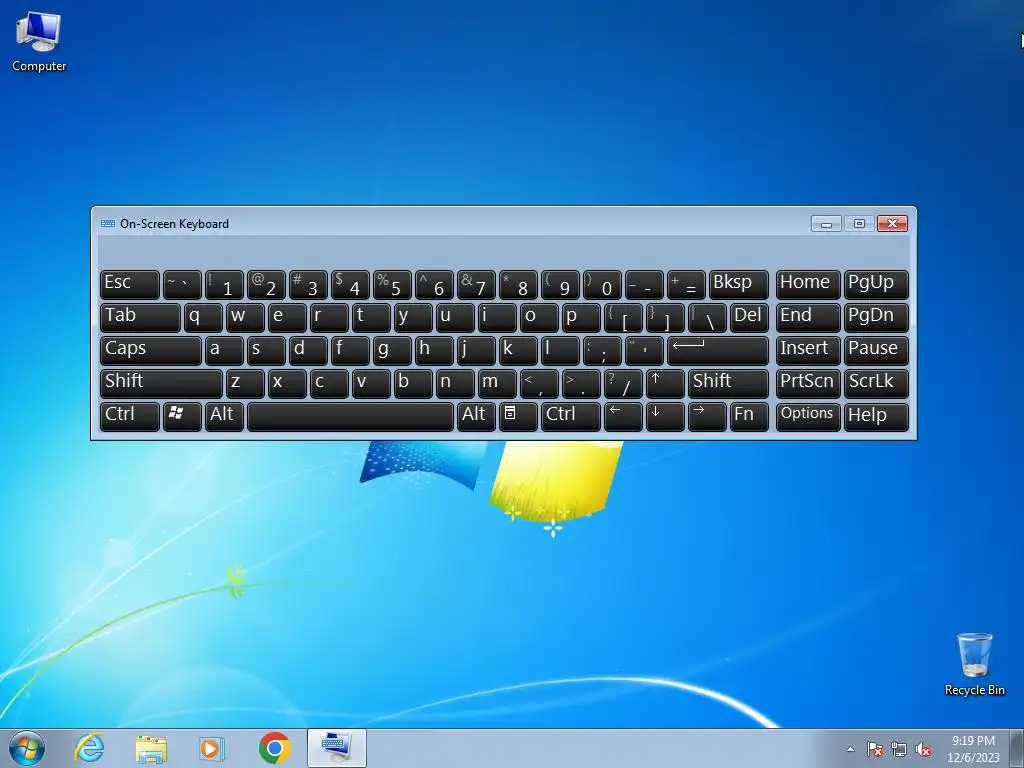
Task: Show hidden system tray icons arrow
Action: pos(850,749)
